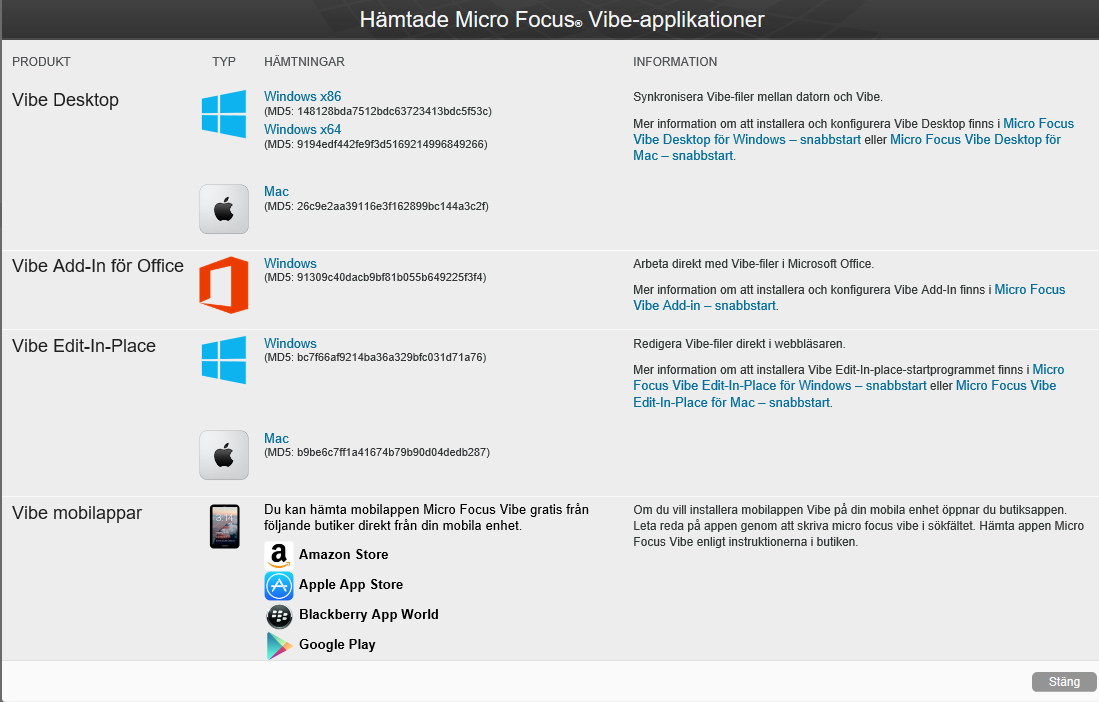The image size is (1099, 702).
Task: Click the Blackberry App World icon
Action: [x=279, y=615]
